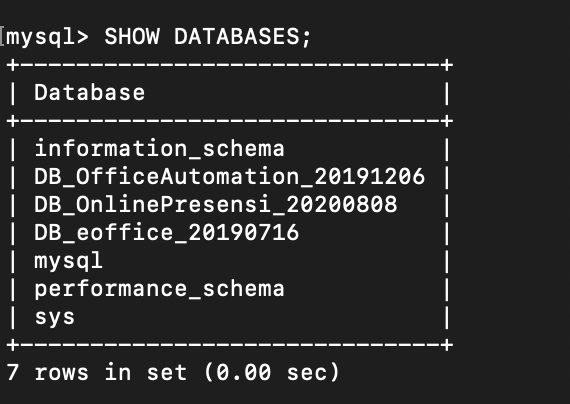
Task: Click the 20200808 date suffix
Action: click(x=342, y=204)
